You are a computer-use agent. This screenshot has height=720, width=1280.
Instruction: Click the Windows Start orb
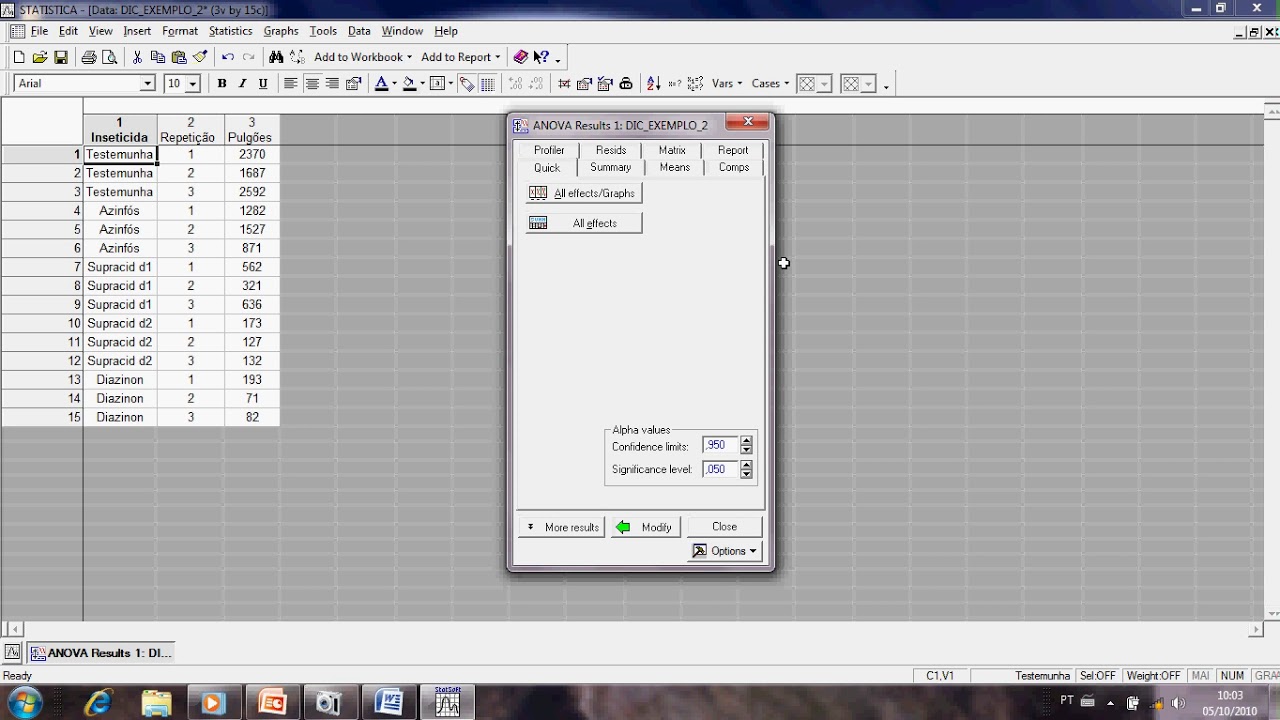pos(24,702)
